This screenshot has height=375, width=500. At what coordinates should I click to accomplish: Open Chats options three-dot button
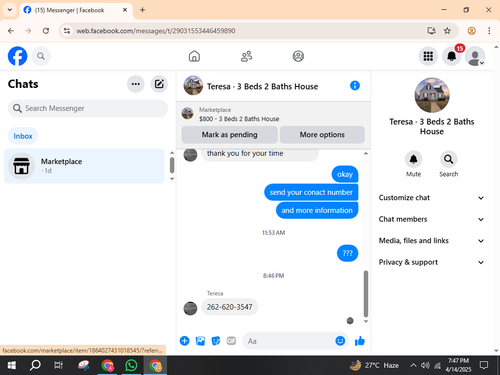(x=136, y=84)
